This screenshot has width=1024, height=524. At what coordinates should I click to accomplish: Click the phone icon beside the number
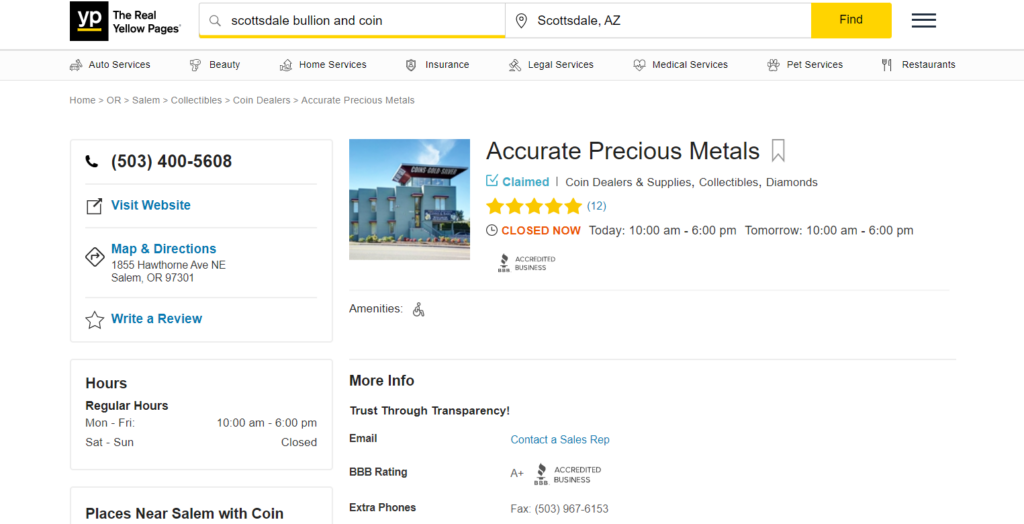point(93,162)
